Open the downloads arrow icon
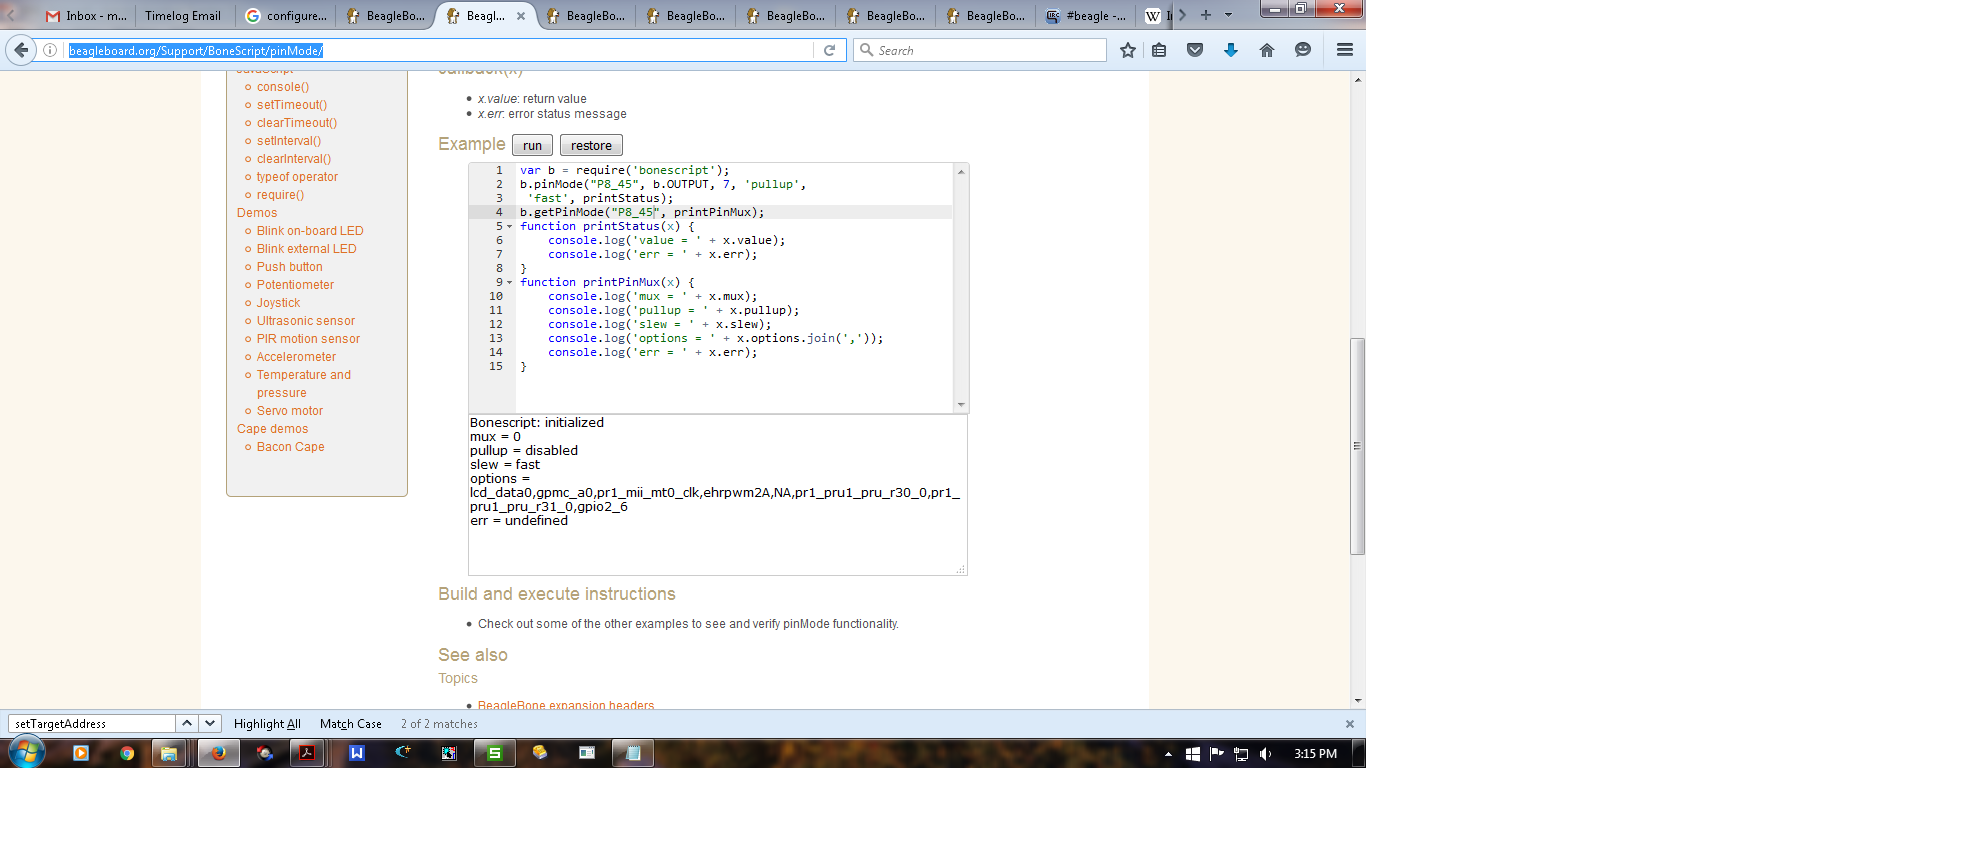The image size is (1976, 848). click(x=1231, y=50)
